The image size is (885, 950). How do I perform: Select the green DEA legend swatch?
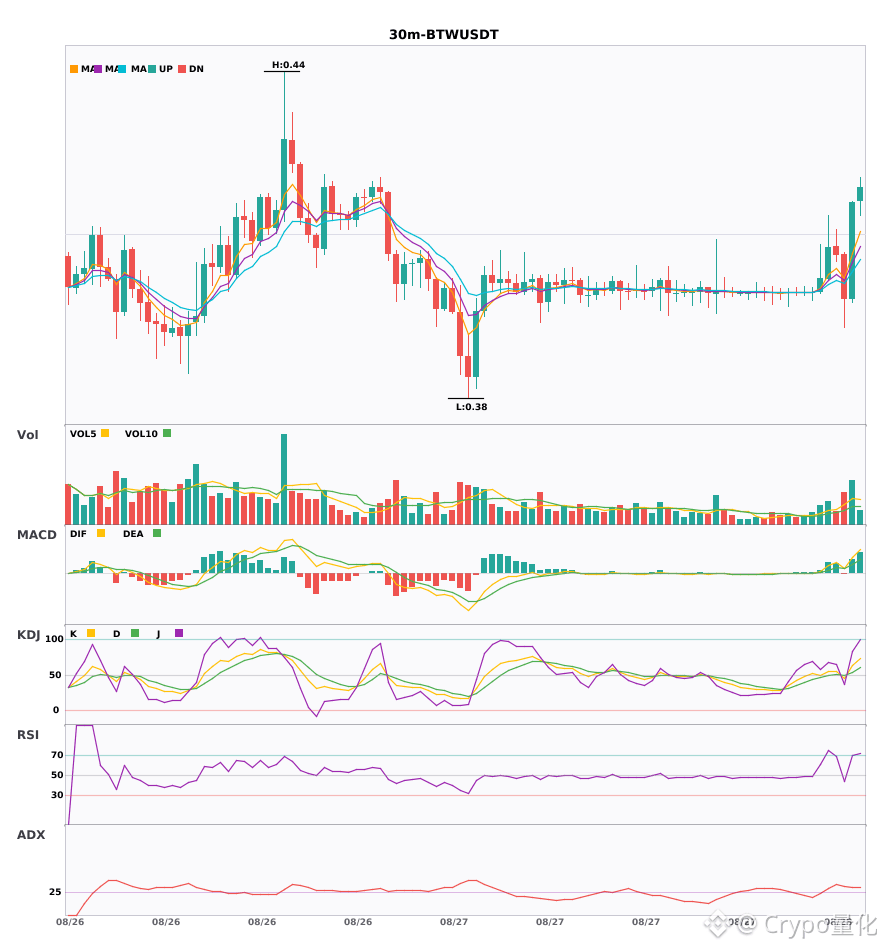(157, 533)
